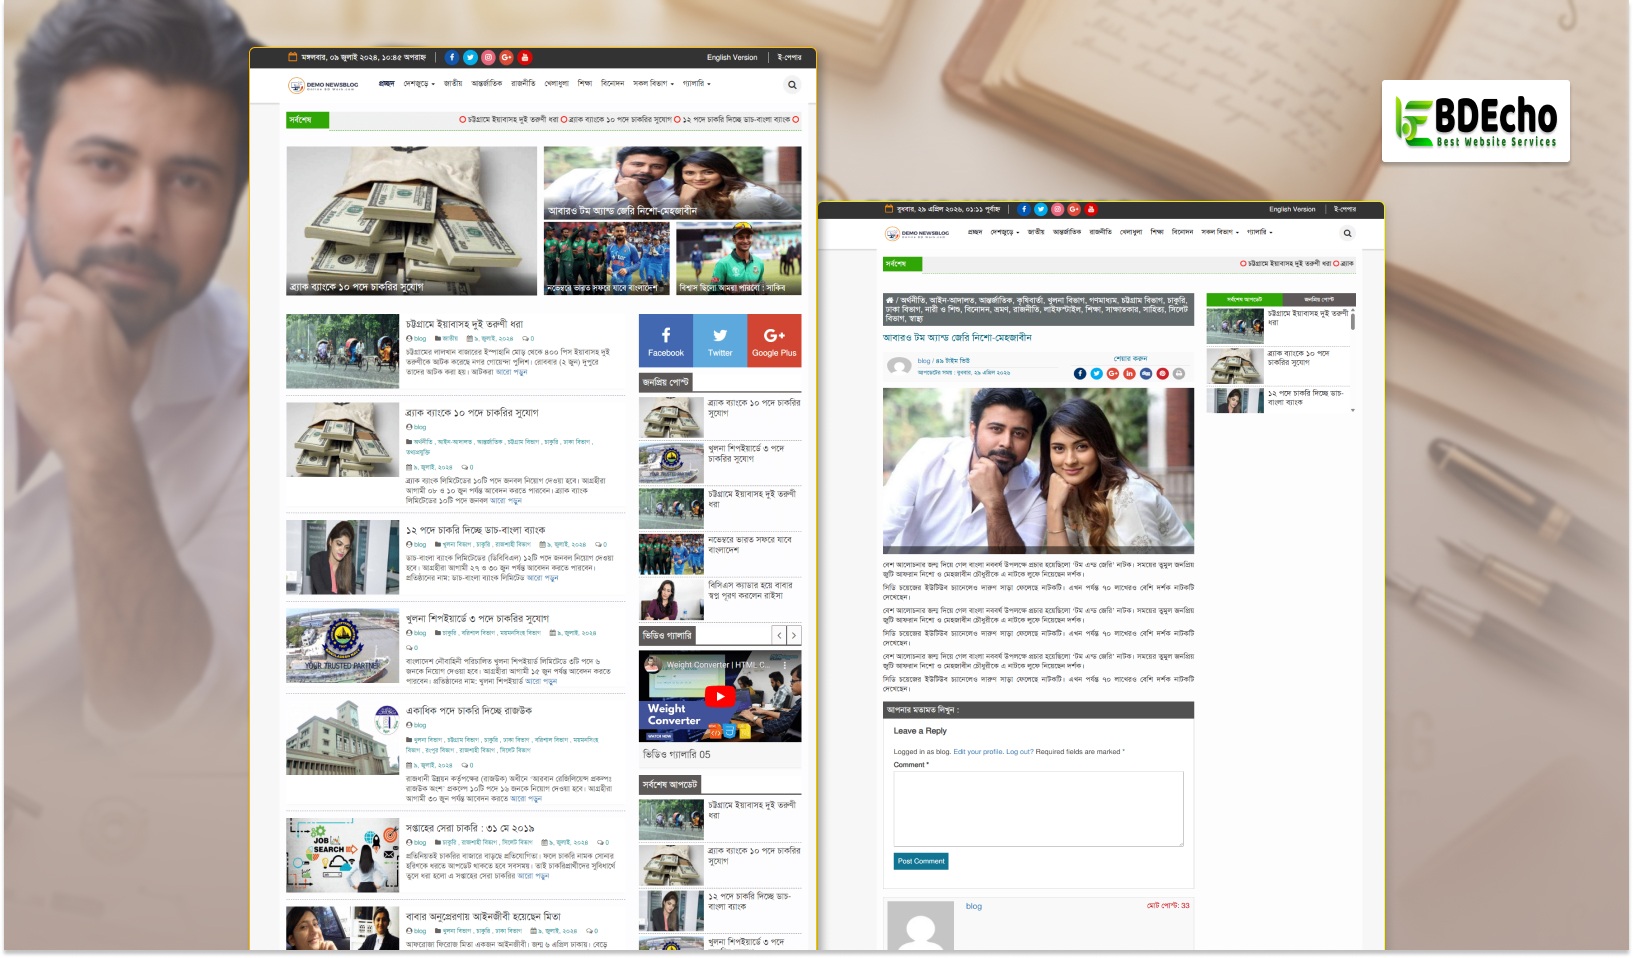Play the Weight Converter YouTube video
Screen dimensions: 1633x958
pos(722,697)
